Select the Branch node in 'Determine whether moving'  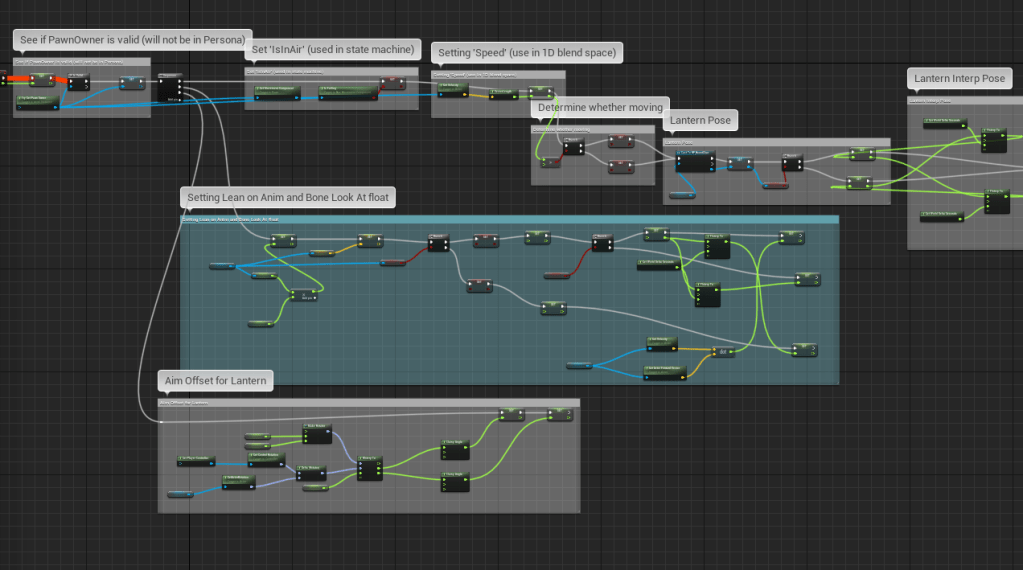572,147
